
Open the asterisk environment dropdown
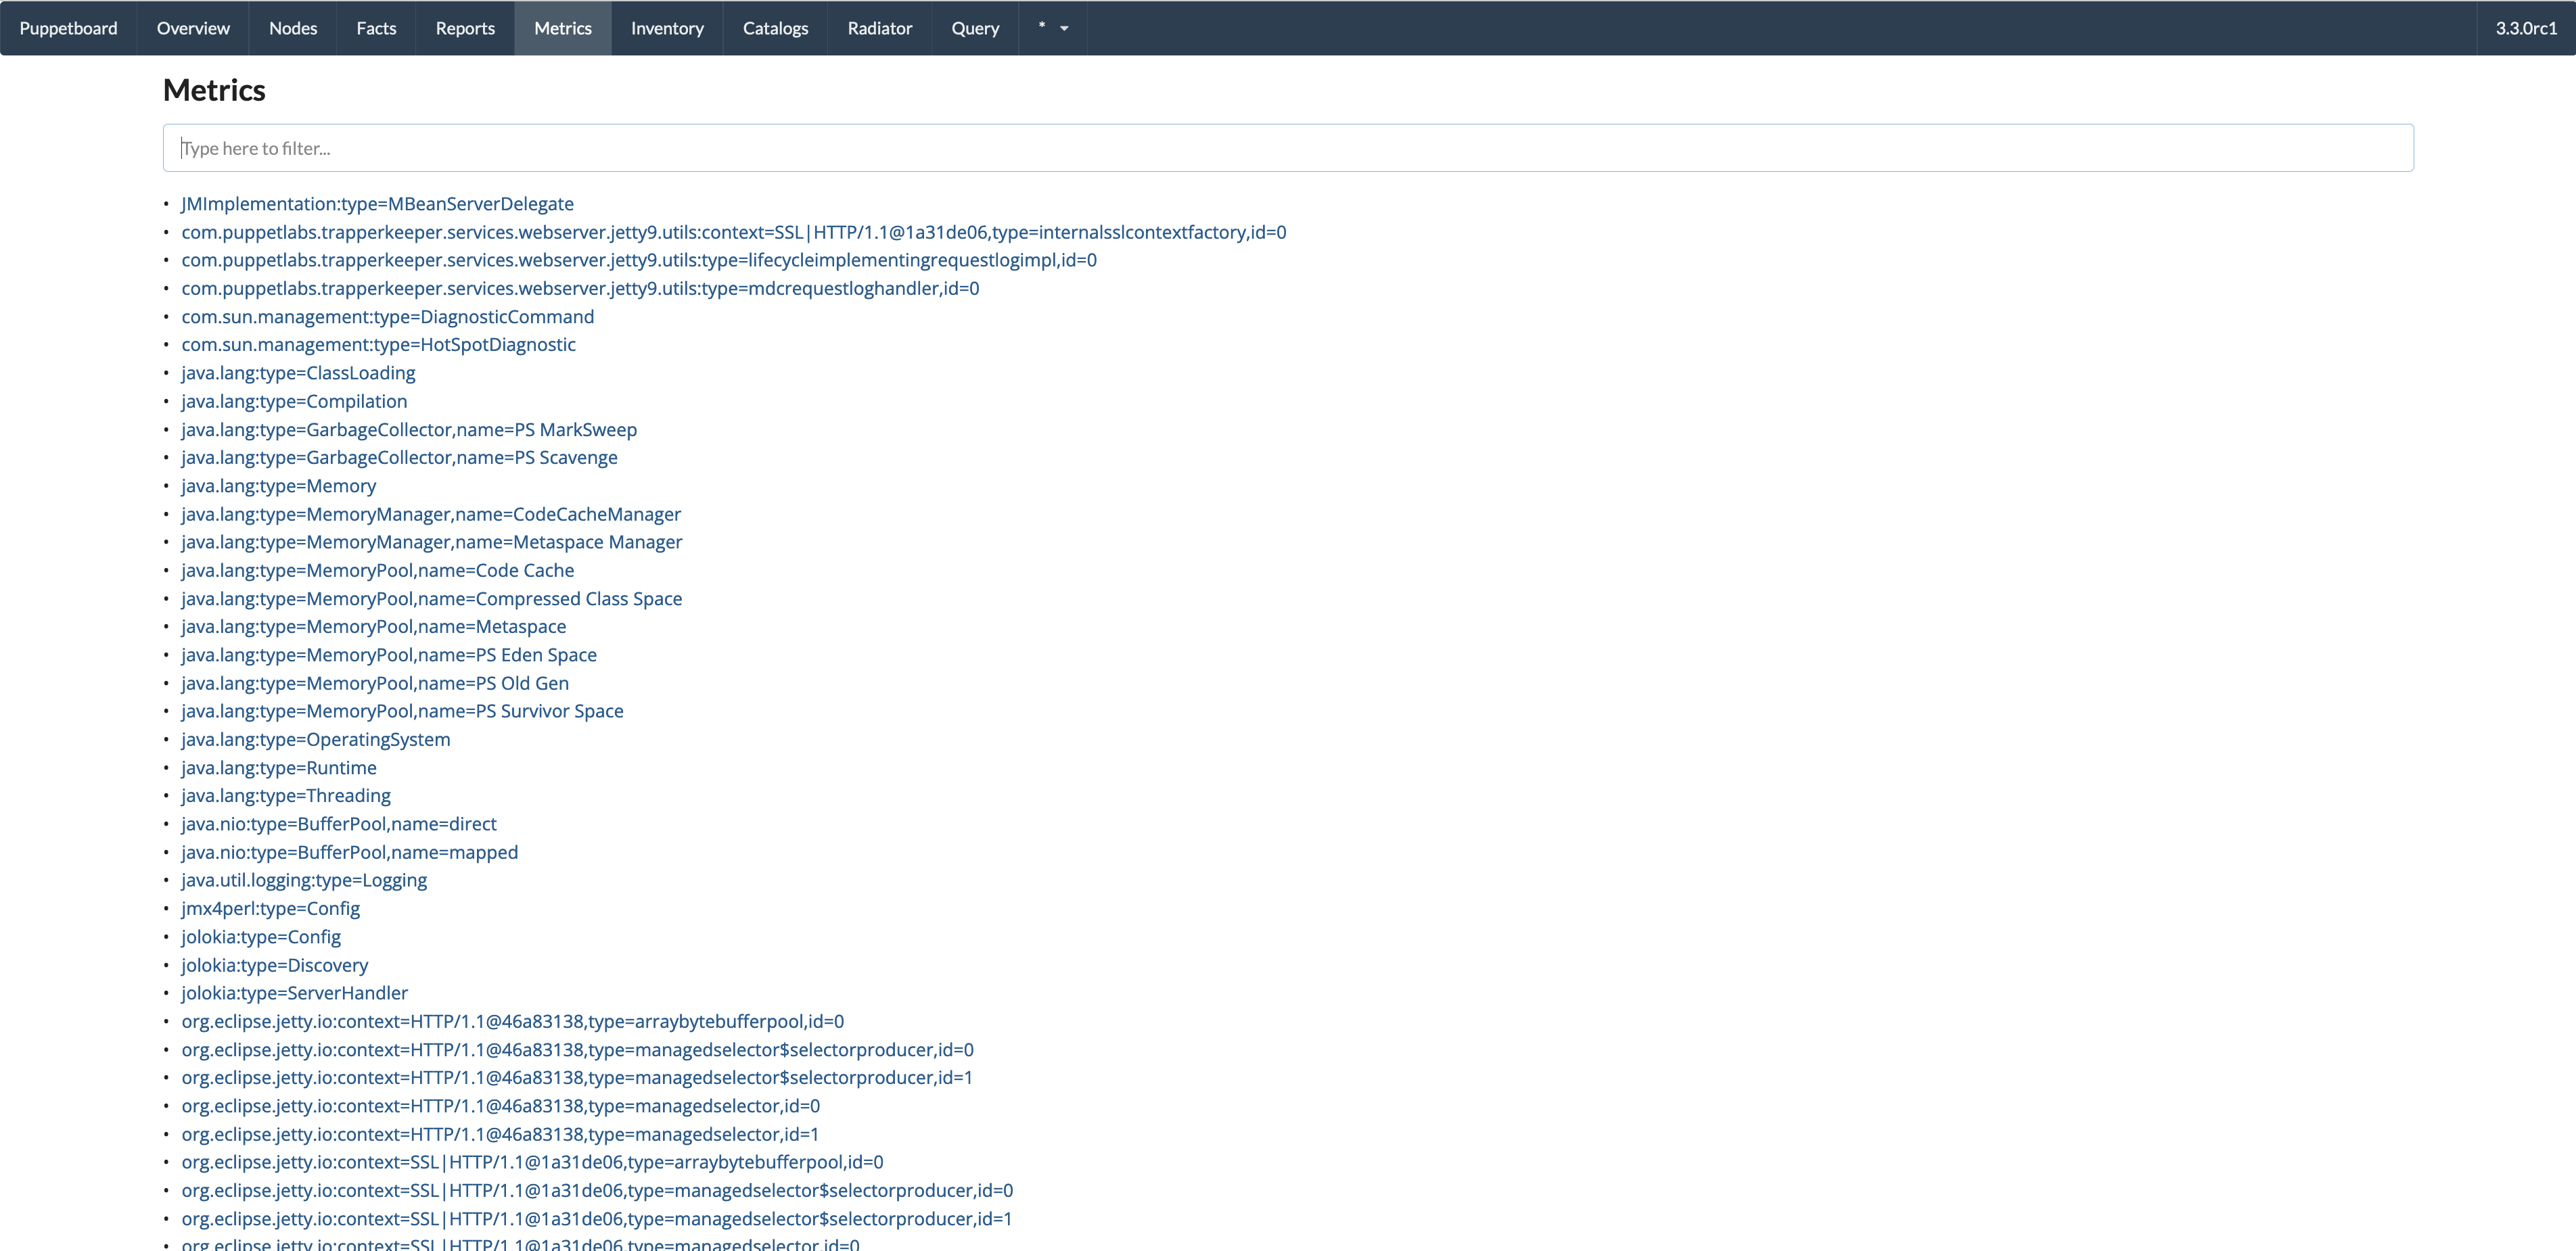(x=1052, y=28)
